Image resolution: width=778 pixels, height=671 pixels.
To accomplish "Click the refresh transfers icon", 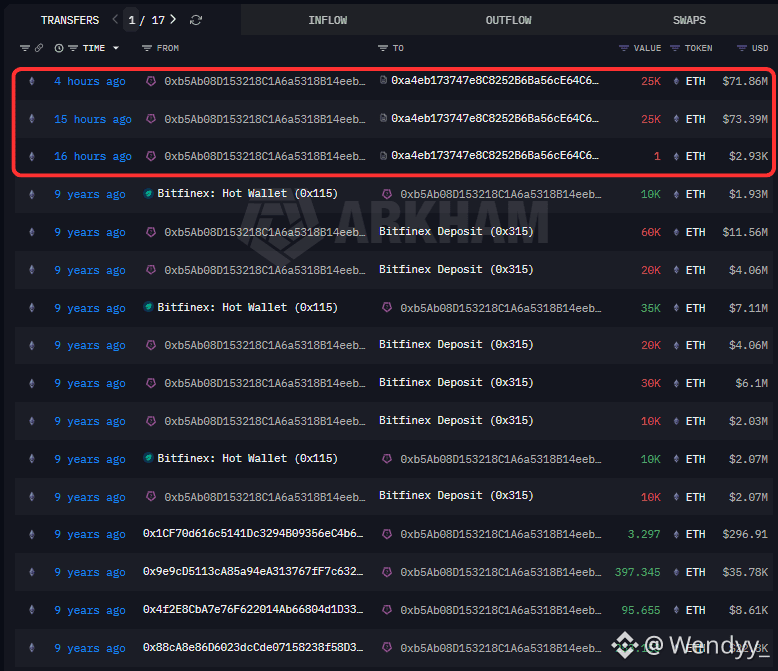I will pyautogui.click(x=196, y=20).
